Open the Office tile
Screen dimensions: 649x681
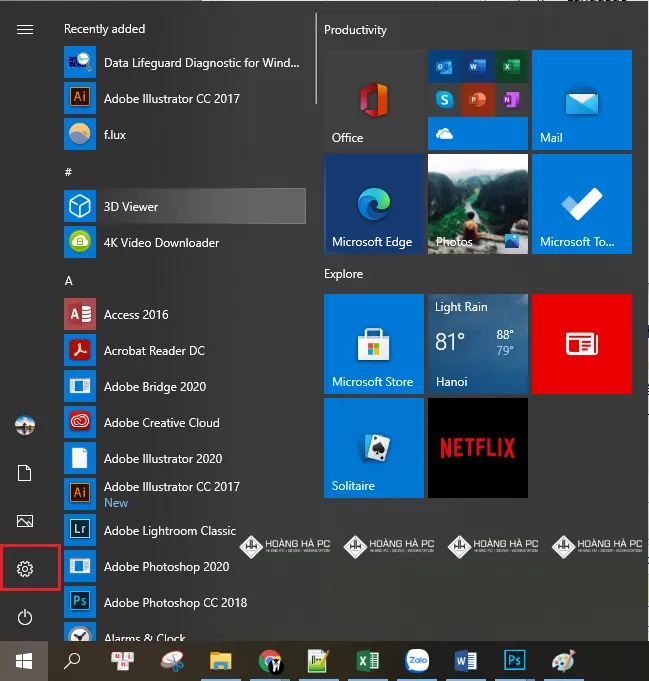[373, 100]
